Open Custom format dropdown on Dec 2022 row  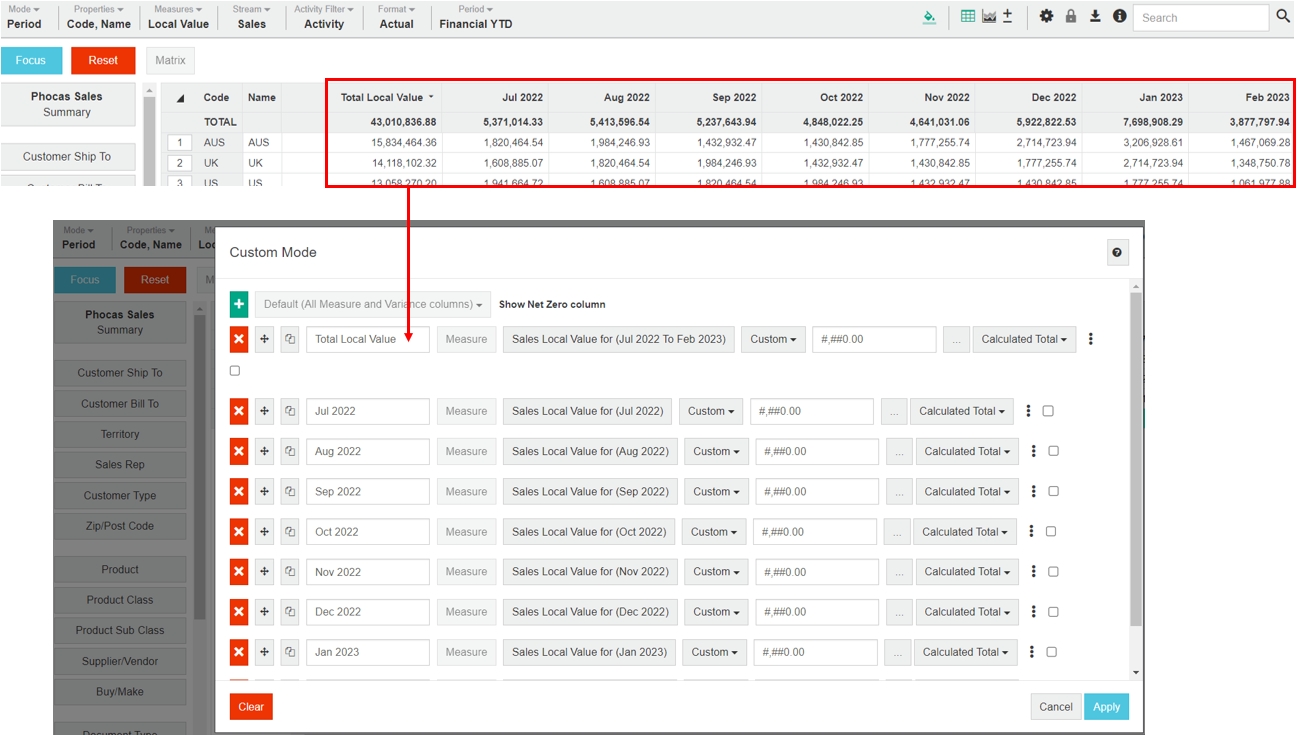pos(716,612)
